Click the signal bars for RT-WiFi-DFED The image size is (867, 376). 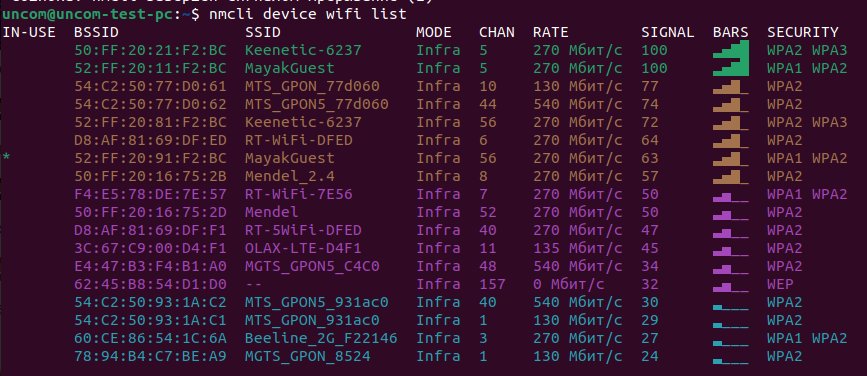(730, 140)
